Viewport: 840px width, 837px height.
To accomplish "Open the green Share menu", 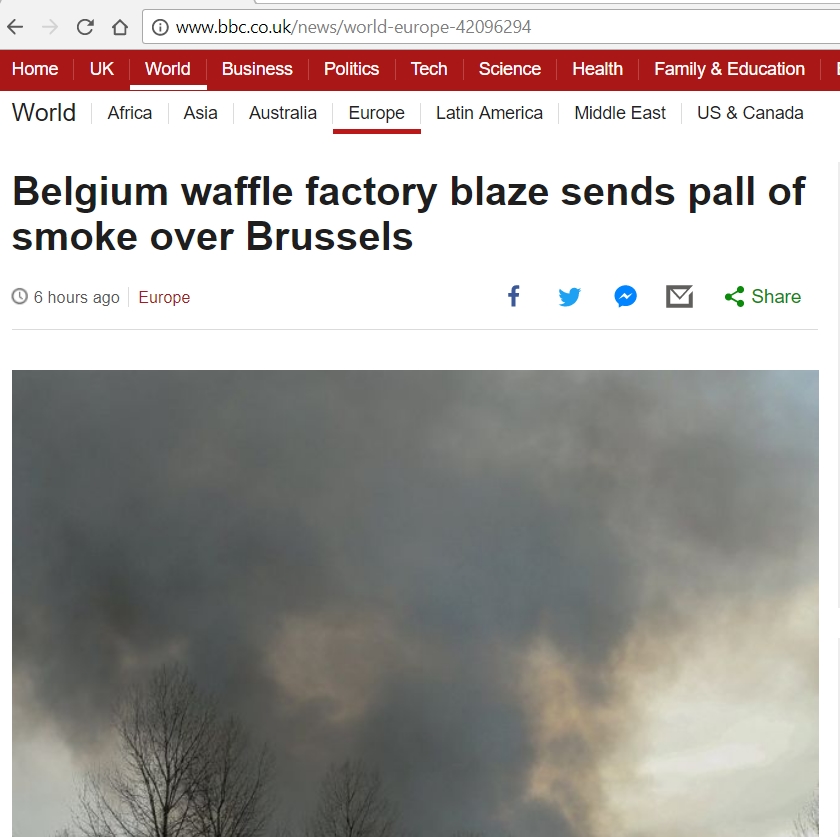I will [x=762, y=296].
